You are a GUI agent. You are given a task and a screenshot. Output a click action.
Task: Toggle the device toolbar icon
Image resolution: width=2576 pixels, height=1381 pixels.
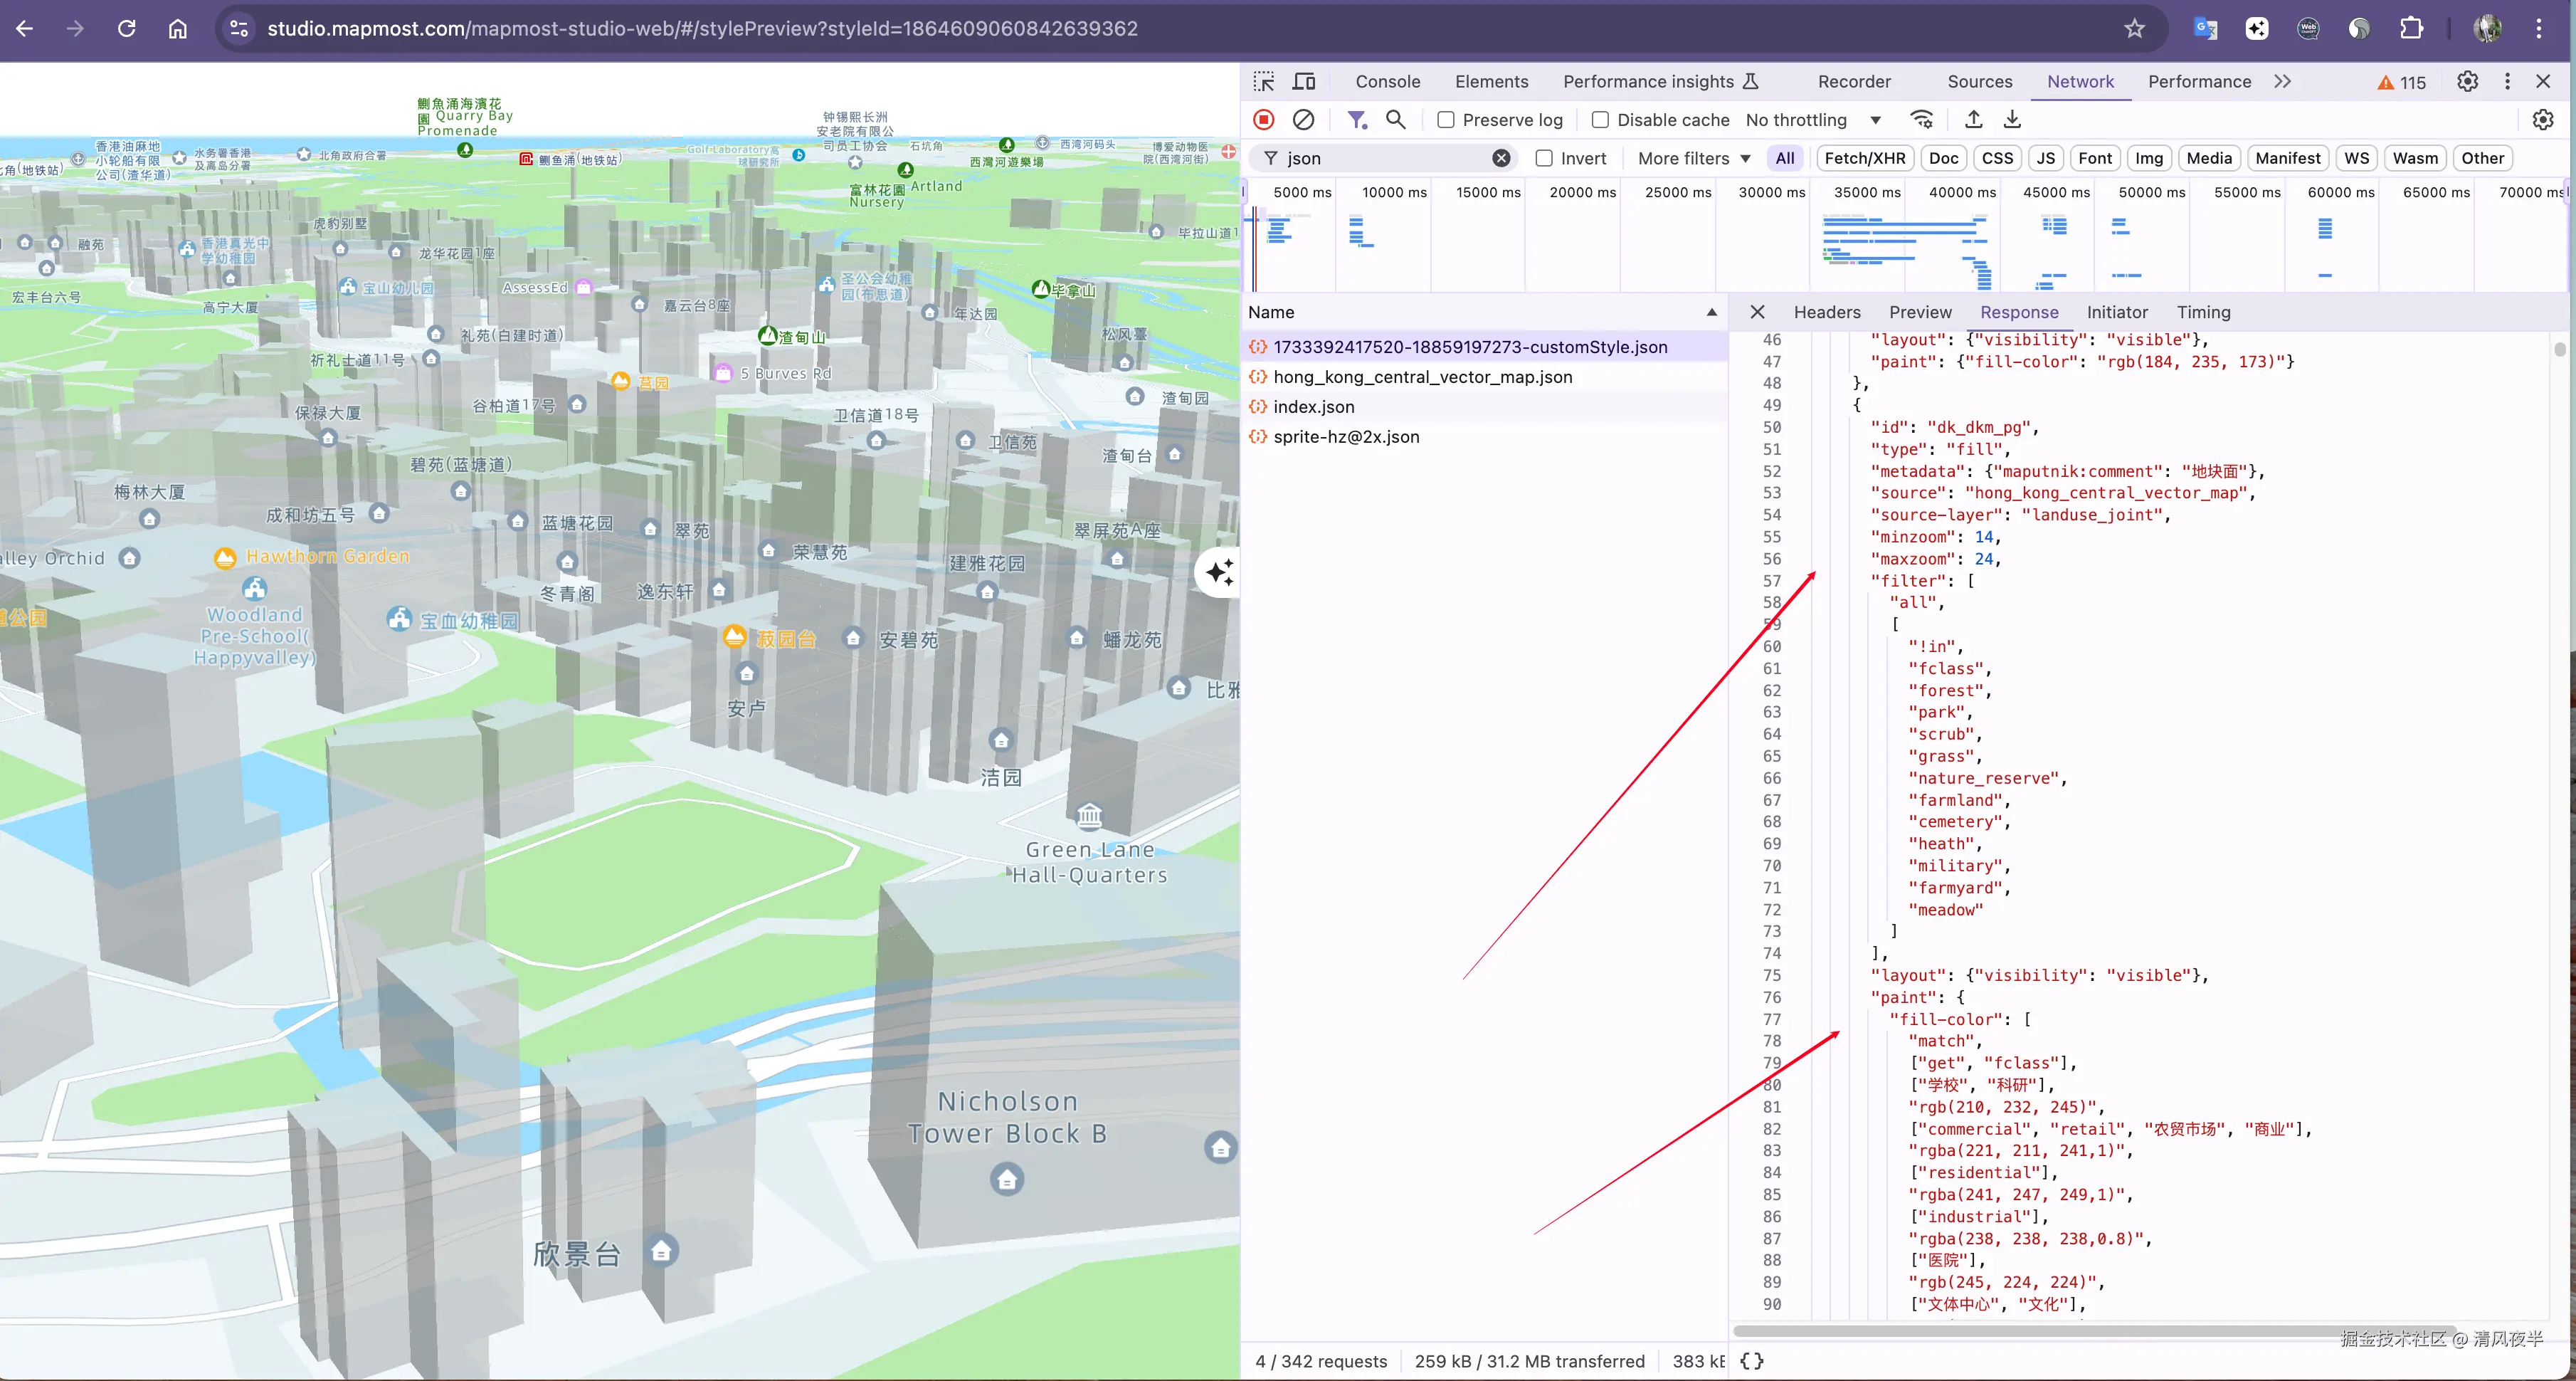[x=1304, y=82]
